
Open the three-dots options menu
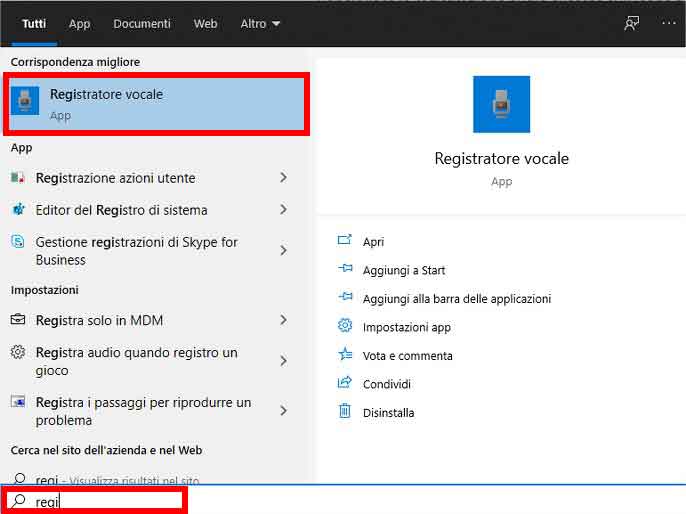(x=668, y=23)
